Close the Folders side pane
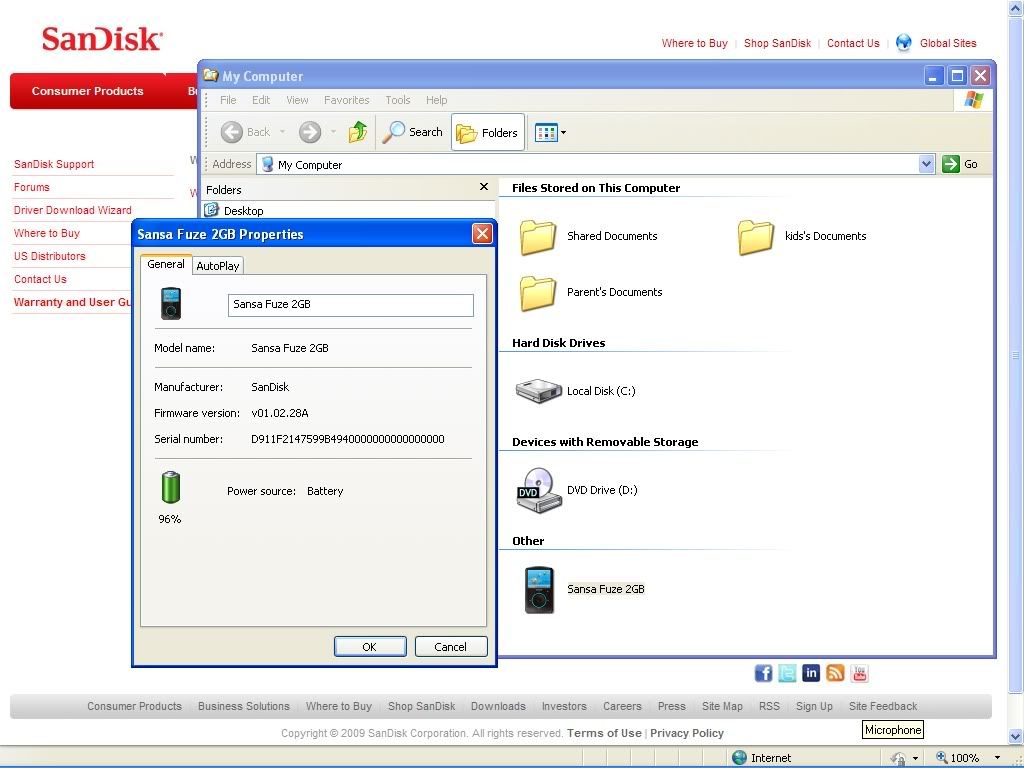Viewport: 1024px width, 768px height. [484, 187]
